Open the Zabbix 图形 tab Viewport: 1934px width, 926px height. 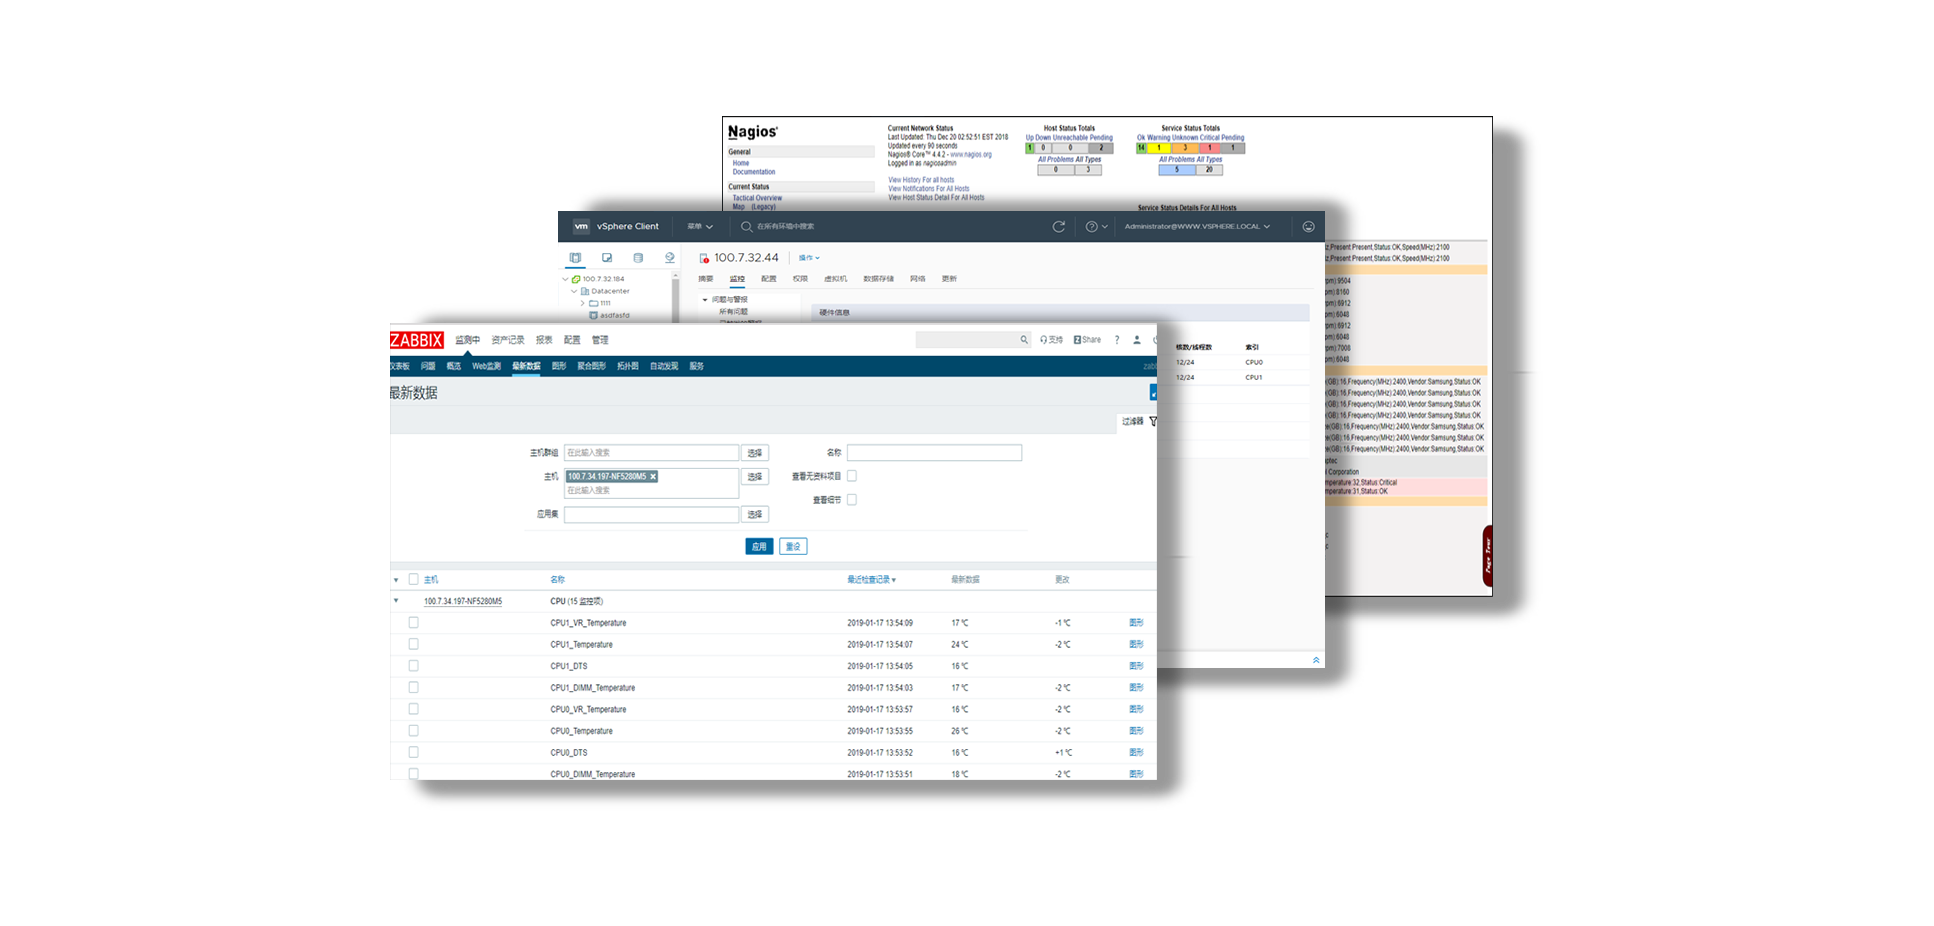click(559, 366)
